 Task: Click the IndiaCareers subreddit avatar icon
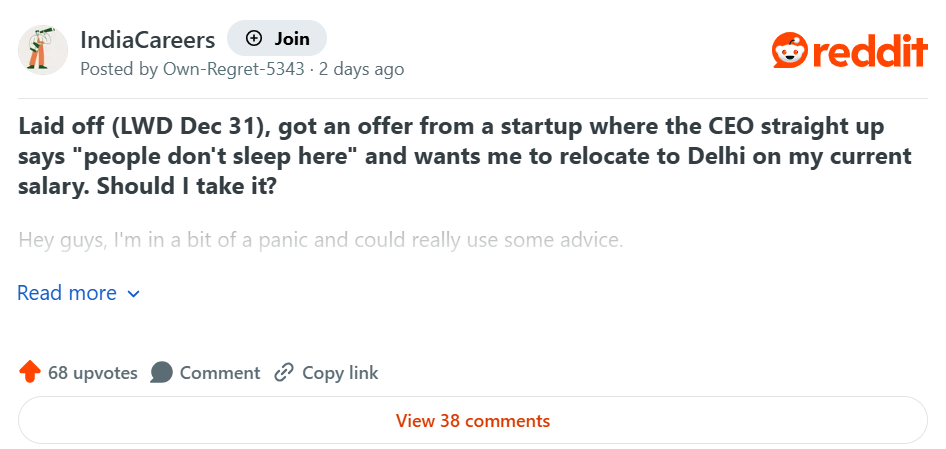[43, 50]
